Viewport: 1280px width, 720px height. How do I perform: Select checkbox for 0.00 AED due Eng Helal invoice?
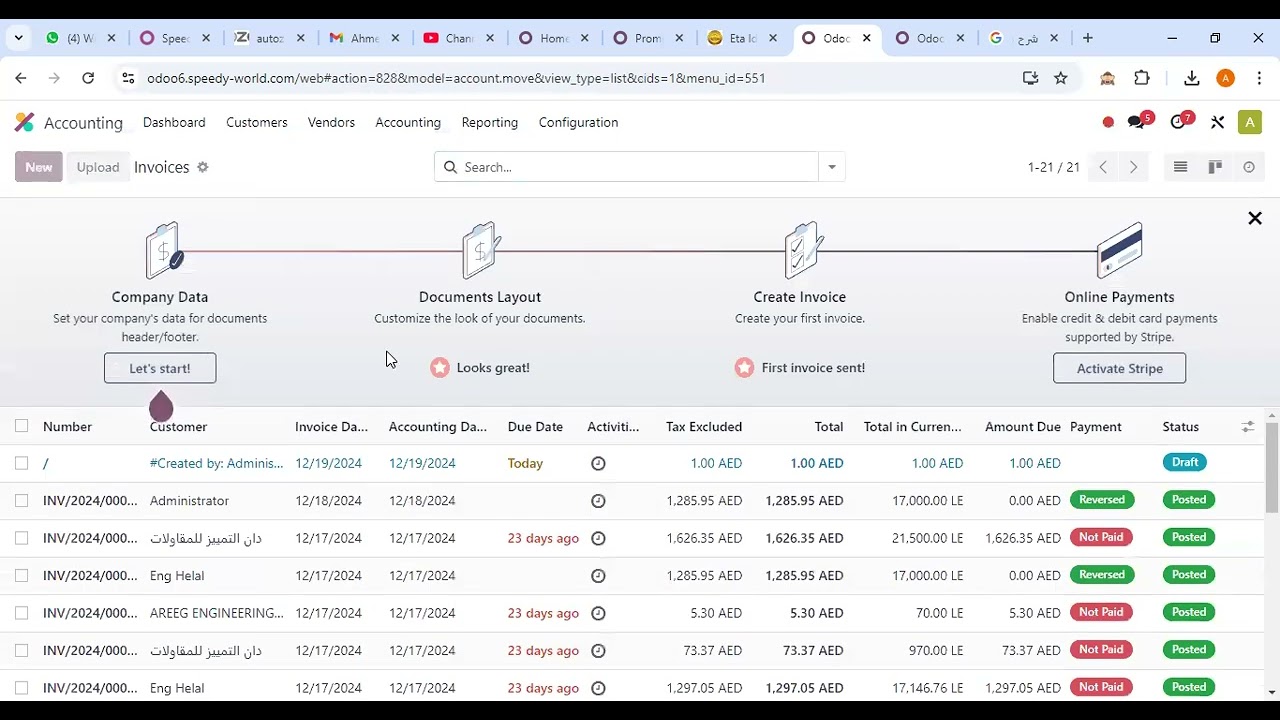[21, 575]
